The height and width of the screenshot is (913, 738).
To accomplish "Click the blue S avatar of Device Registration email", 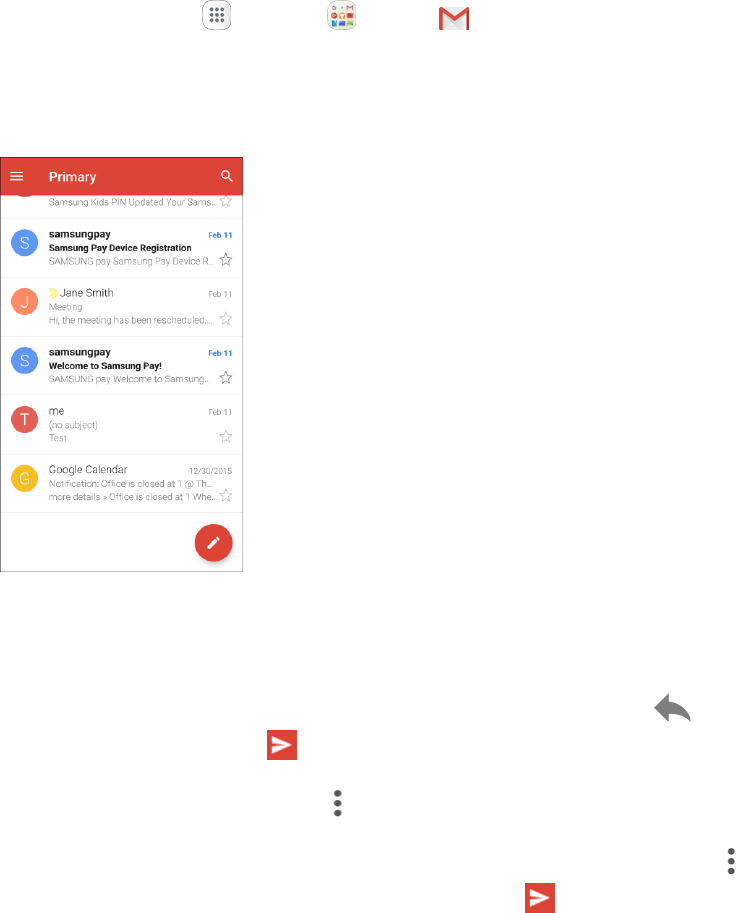I will 24,243.
